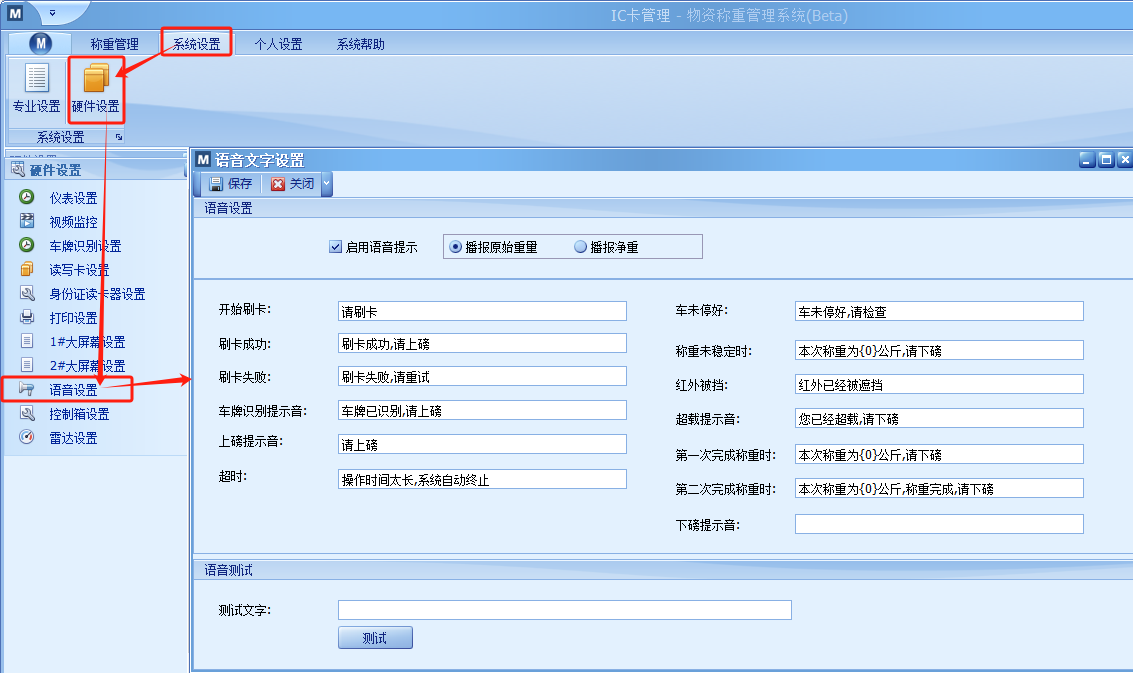
Task: Switch to 称重管理 tab
Action: pos(114,44)
